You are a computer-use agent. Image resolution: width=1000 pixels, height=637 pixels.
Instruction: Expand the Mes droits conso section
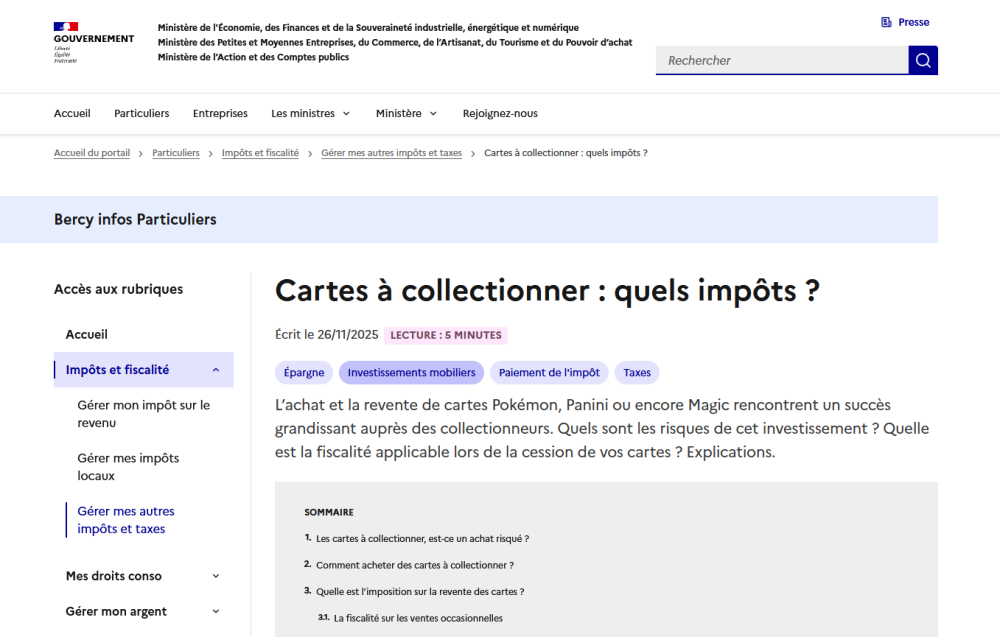[216, 576]
